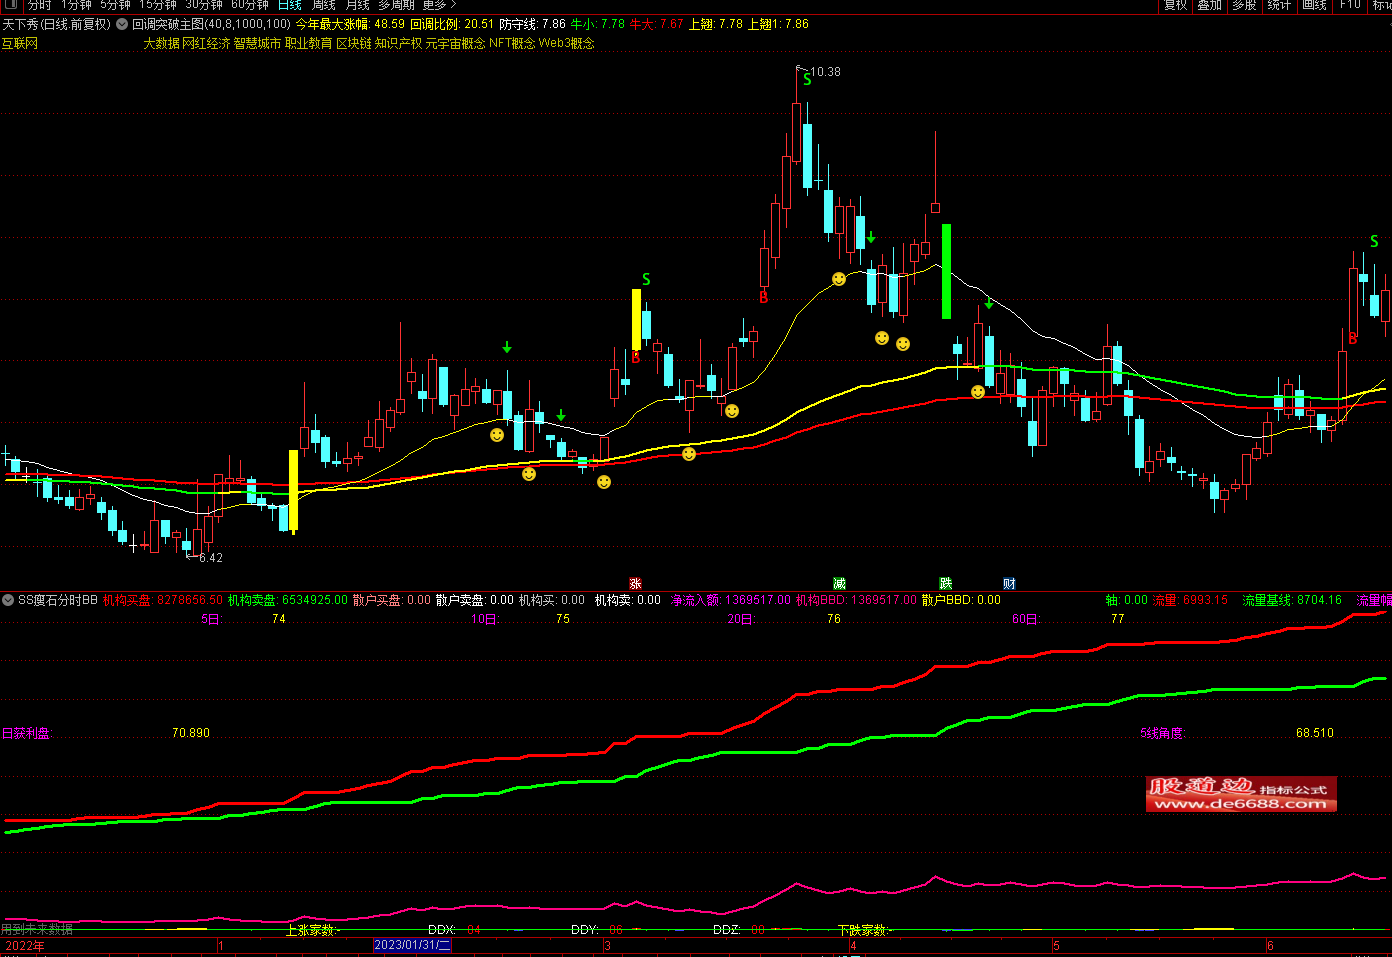
Task: Click the 回调比例 20.51 readout
Action: pyautogui.click(x=452, y=24)
